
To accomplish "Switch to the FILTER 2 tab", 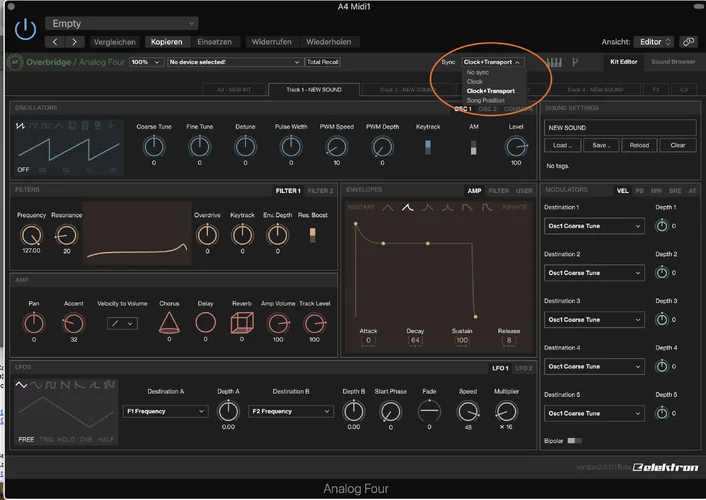I will (320, 190).
